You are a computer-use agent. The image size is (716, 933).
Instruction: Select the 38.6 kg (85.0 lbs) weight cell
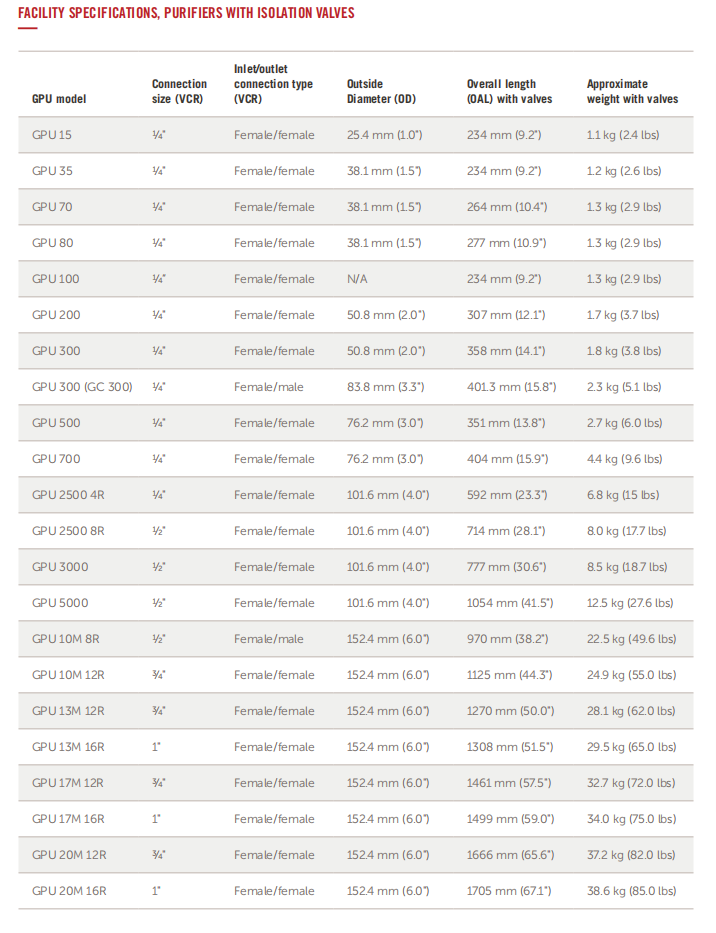click(631, 891)
